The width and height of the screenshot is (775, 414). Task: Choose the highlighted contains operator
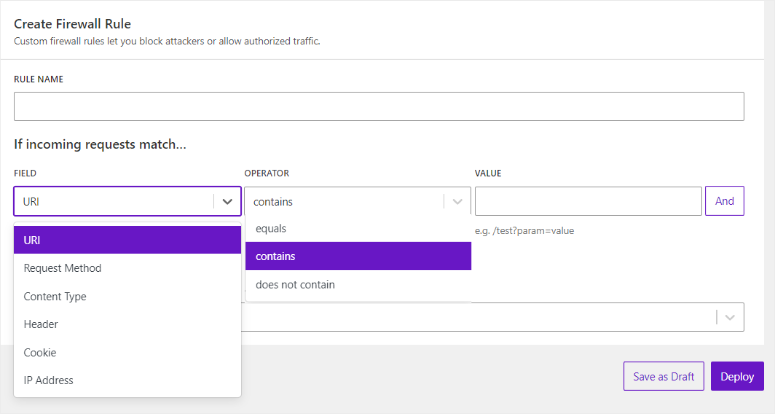click(x=358, y=256)
